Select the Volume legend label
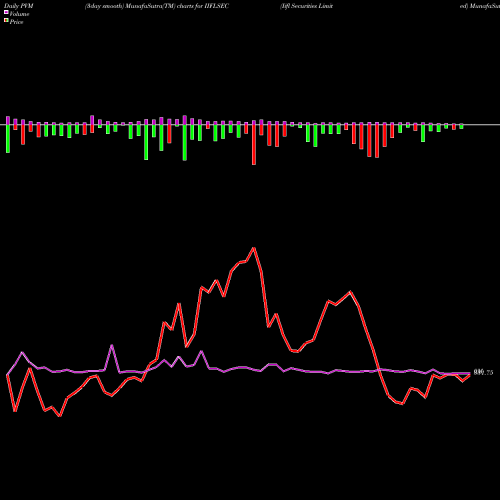The image size is (500, 500). [19, 14]
